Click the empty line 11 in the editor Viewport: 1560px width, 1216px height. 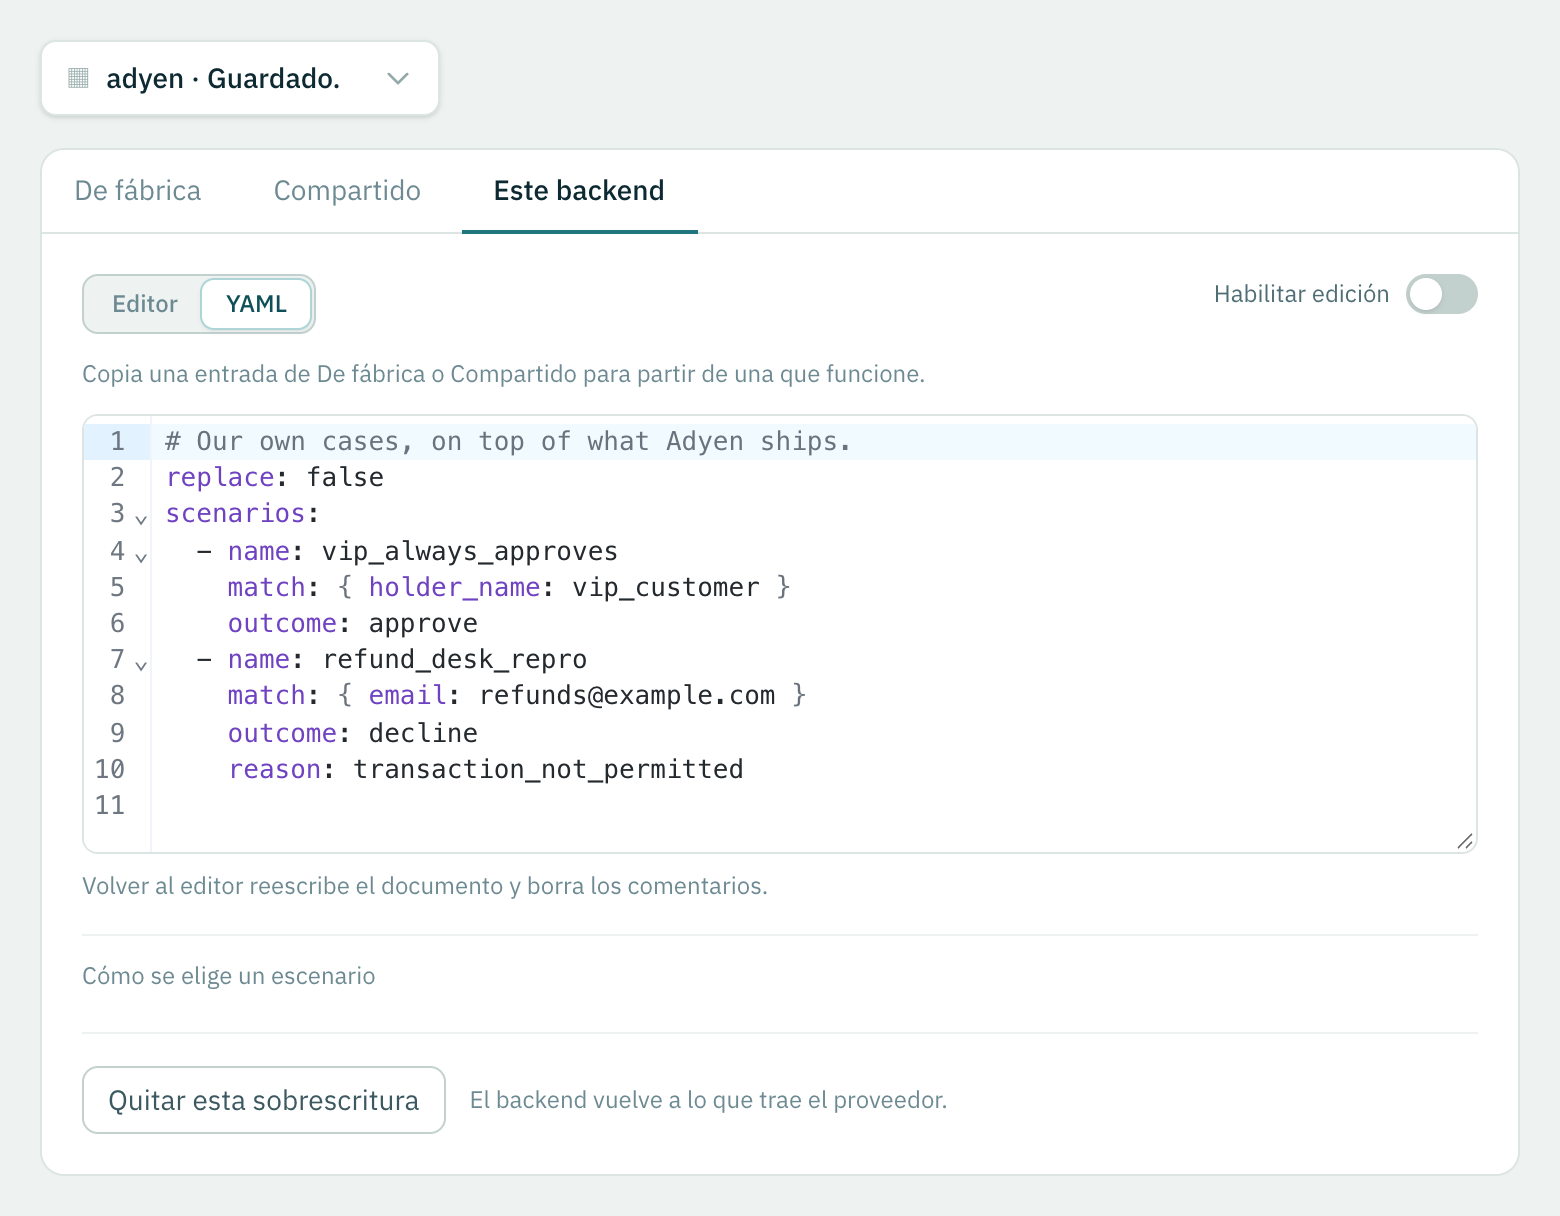(812, 805)
